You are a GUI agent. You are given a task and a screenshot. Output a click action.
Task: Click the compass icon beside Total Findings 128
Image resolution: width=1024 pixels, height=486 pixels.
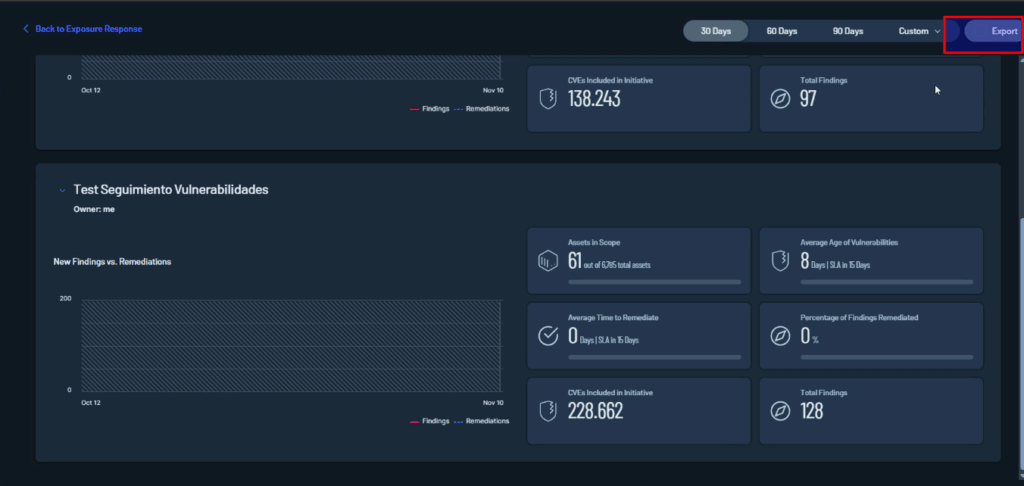point(780,411)
